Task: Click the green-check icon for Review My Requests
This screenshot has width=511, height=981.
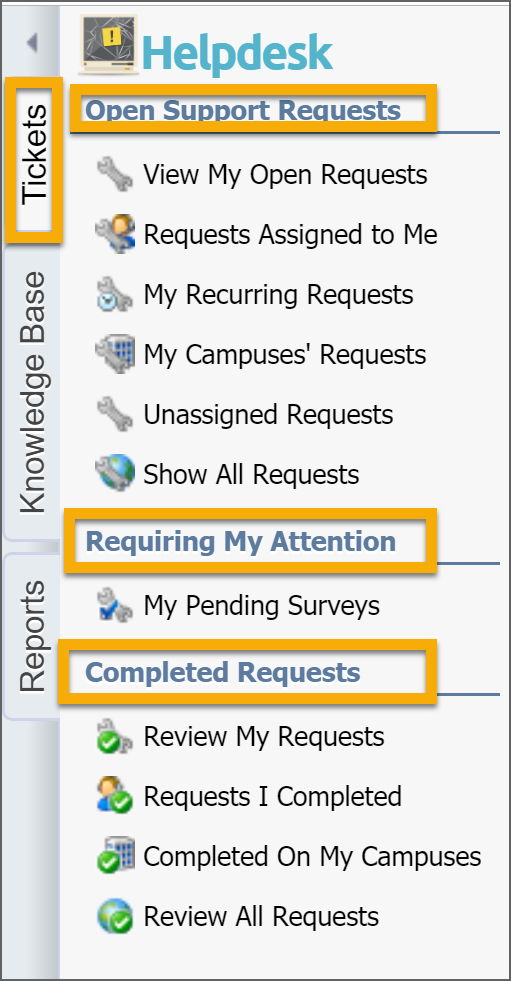Action: 114,736
